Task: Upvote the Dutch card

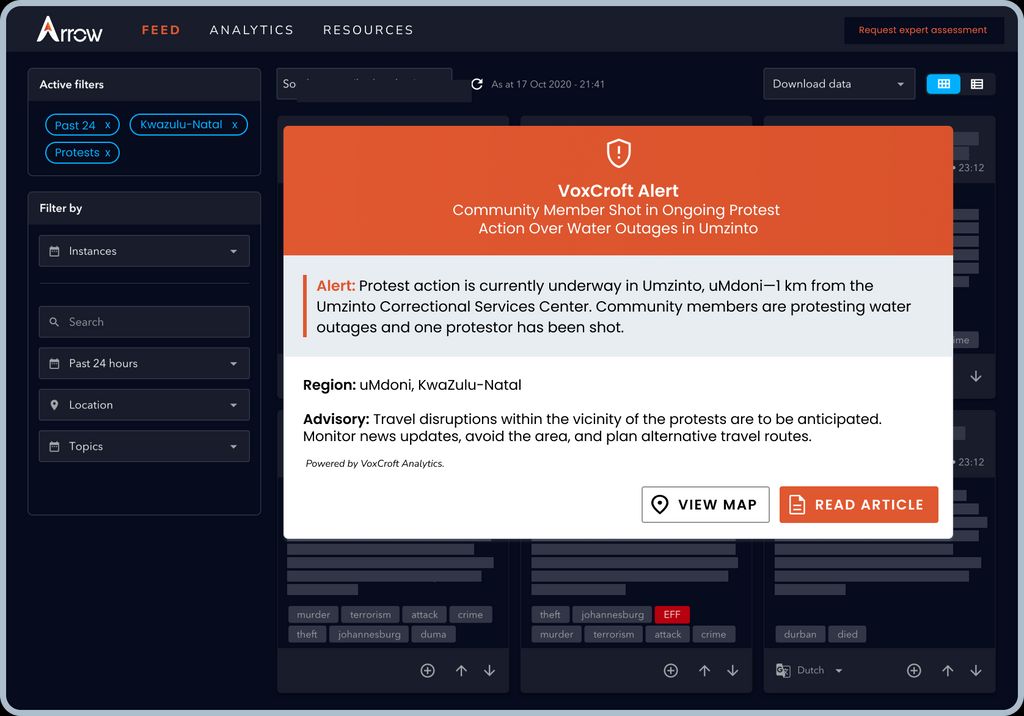Action: pos(948,670)
